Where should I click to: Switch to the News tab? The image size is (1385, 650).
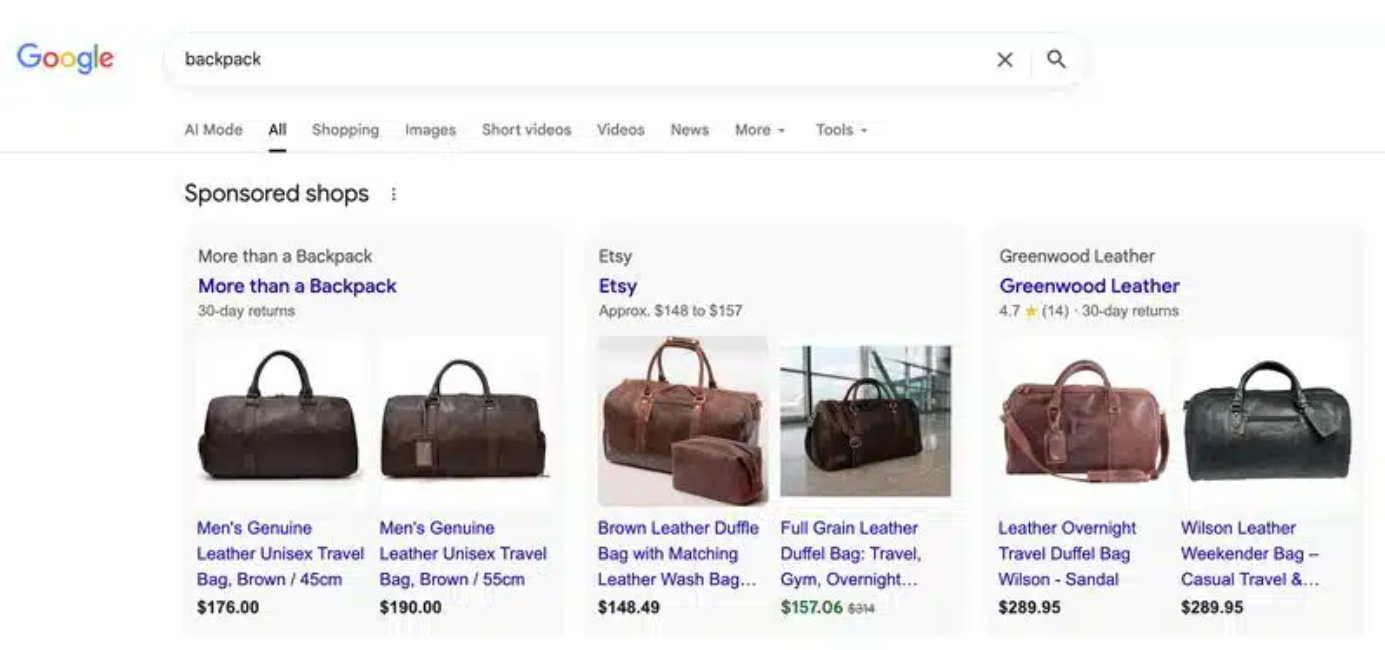point(689,130)
